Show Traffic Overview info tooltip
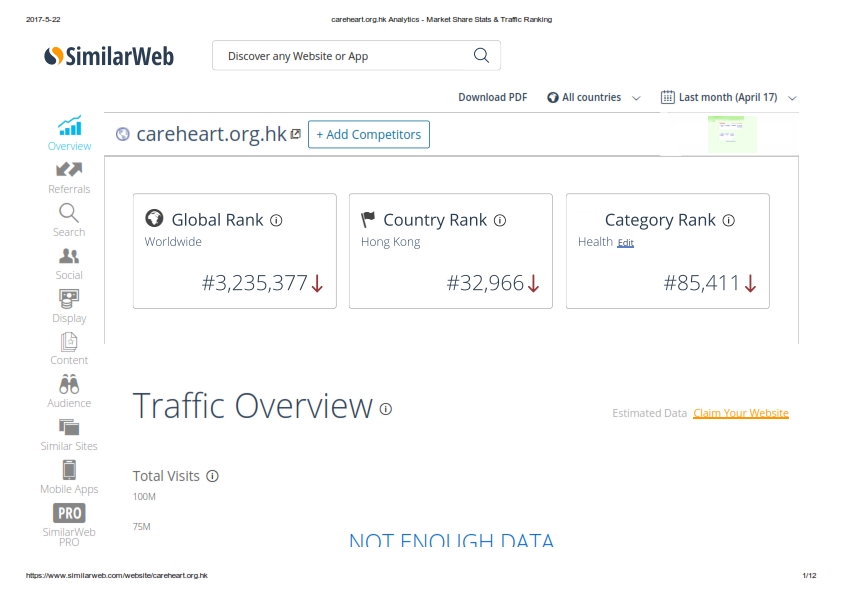Screen dimensions: 842x595 [386, 409]
